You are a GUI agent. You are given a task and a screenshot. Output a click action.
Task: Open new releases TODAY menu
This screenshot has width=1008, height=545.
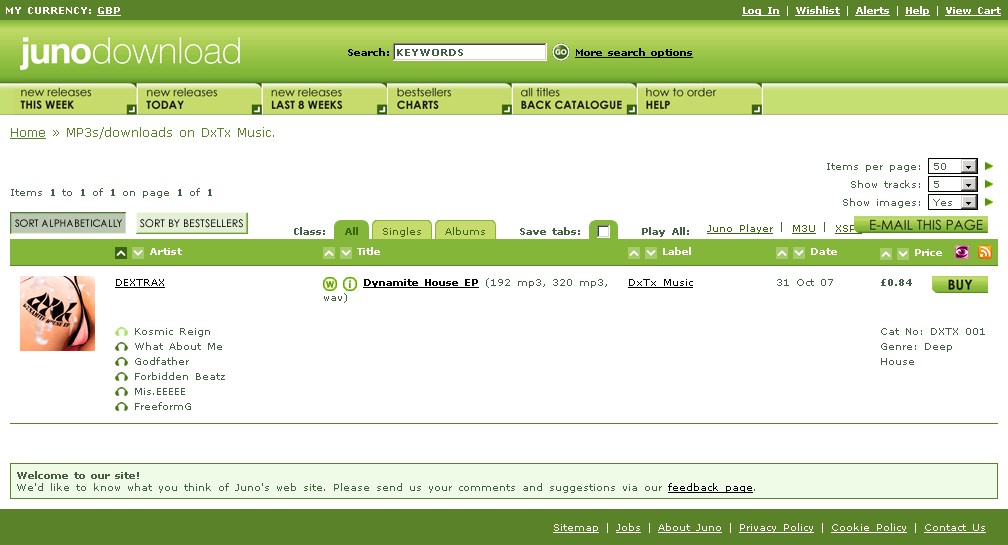pos(199,99)
